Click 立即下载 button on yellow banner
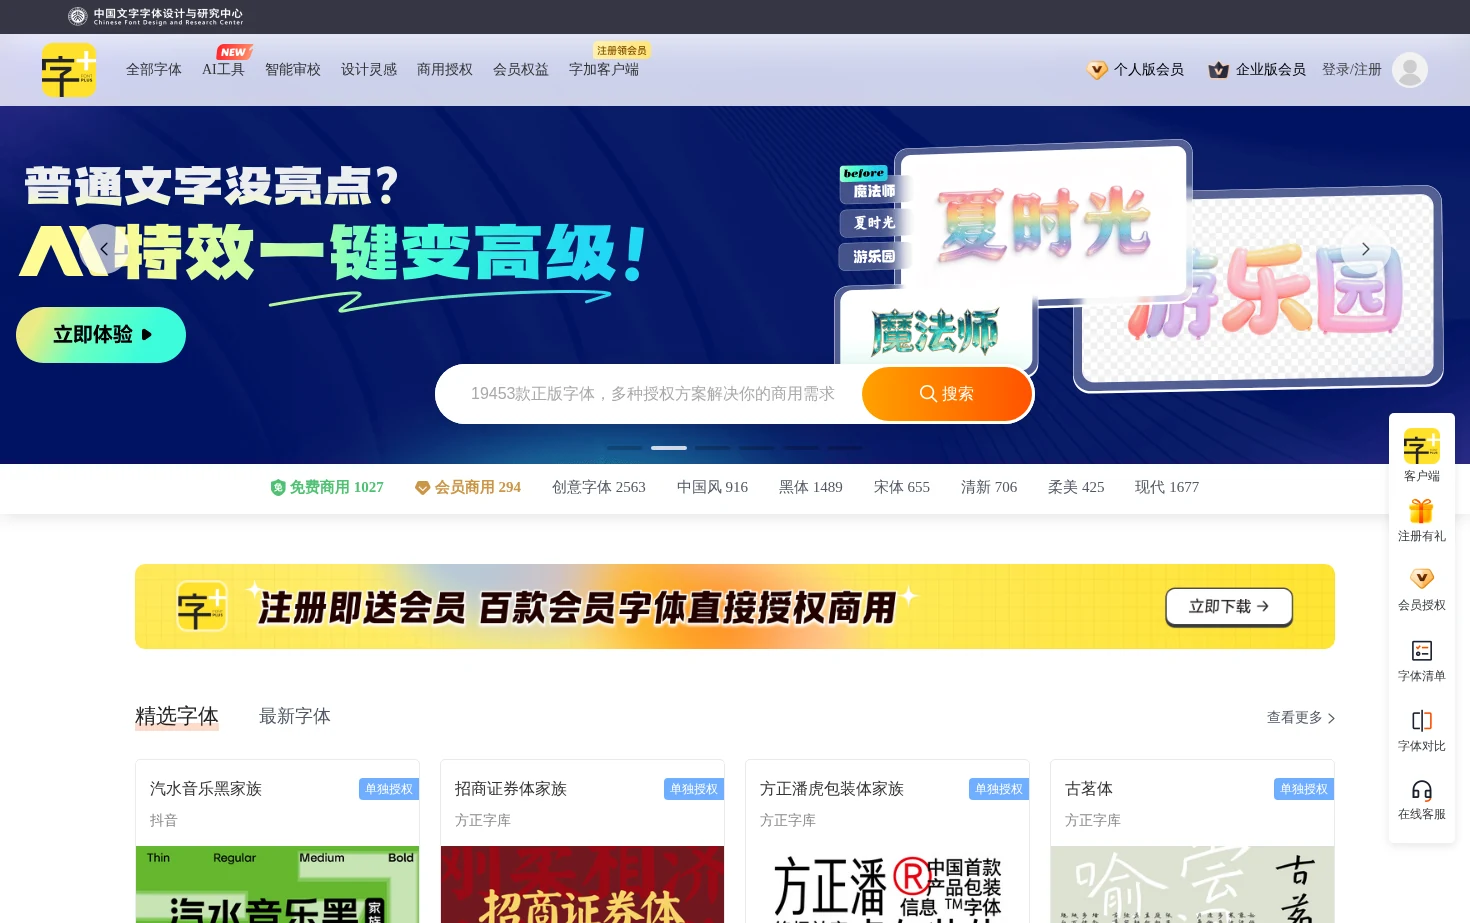Screen dimensions: 1470x923 click(x=1229, y=607)
